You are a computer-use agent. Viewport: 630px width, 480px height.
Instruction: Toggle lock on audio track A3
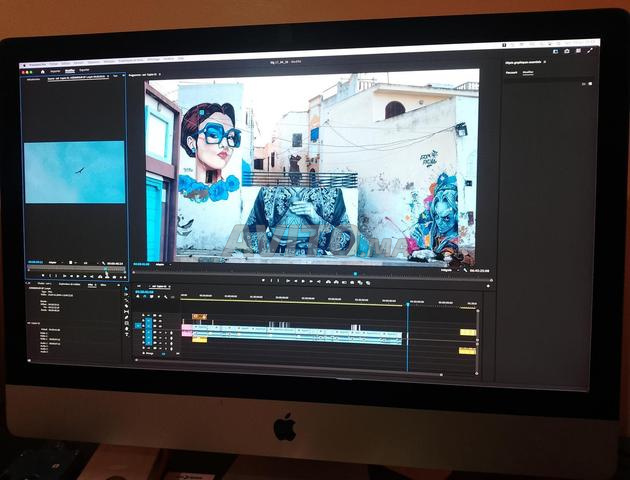(143, 343)
